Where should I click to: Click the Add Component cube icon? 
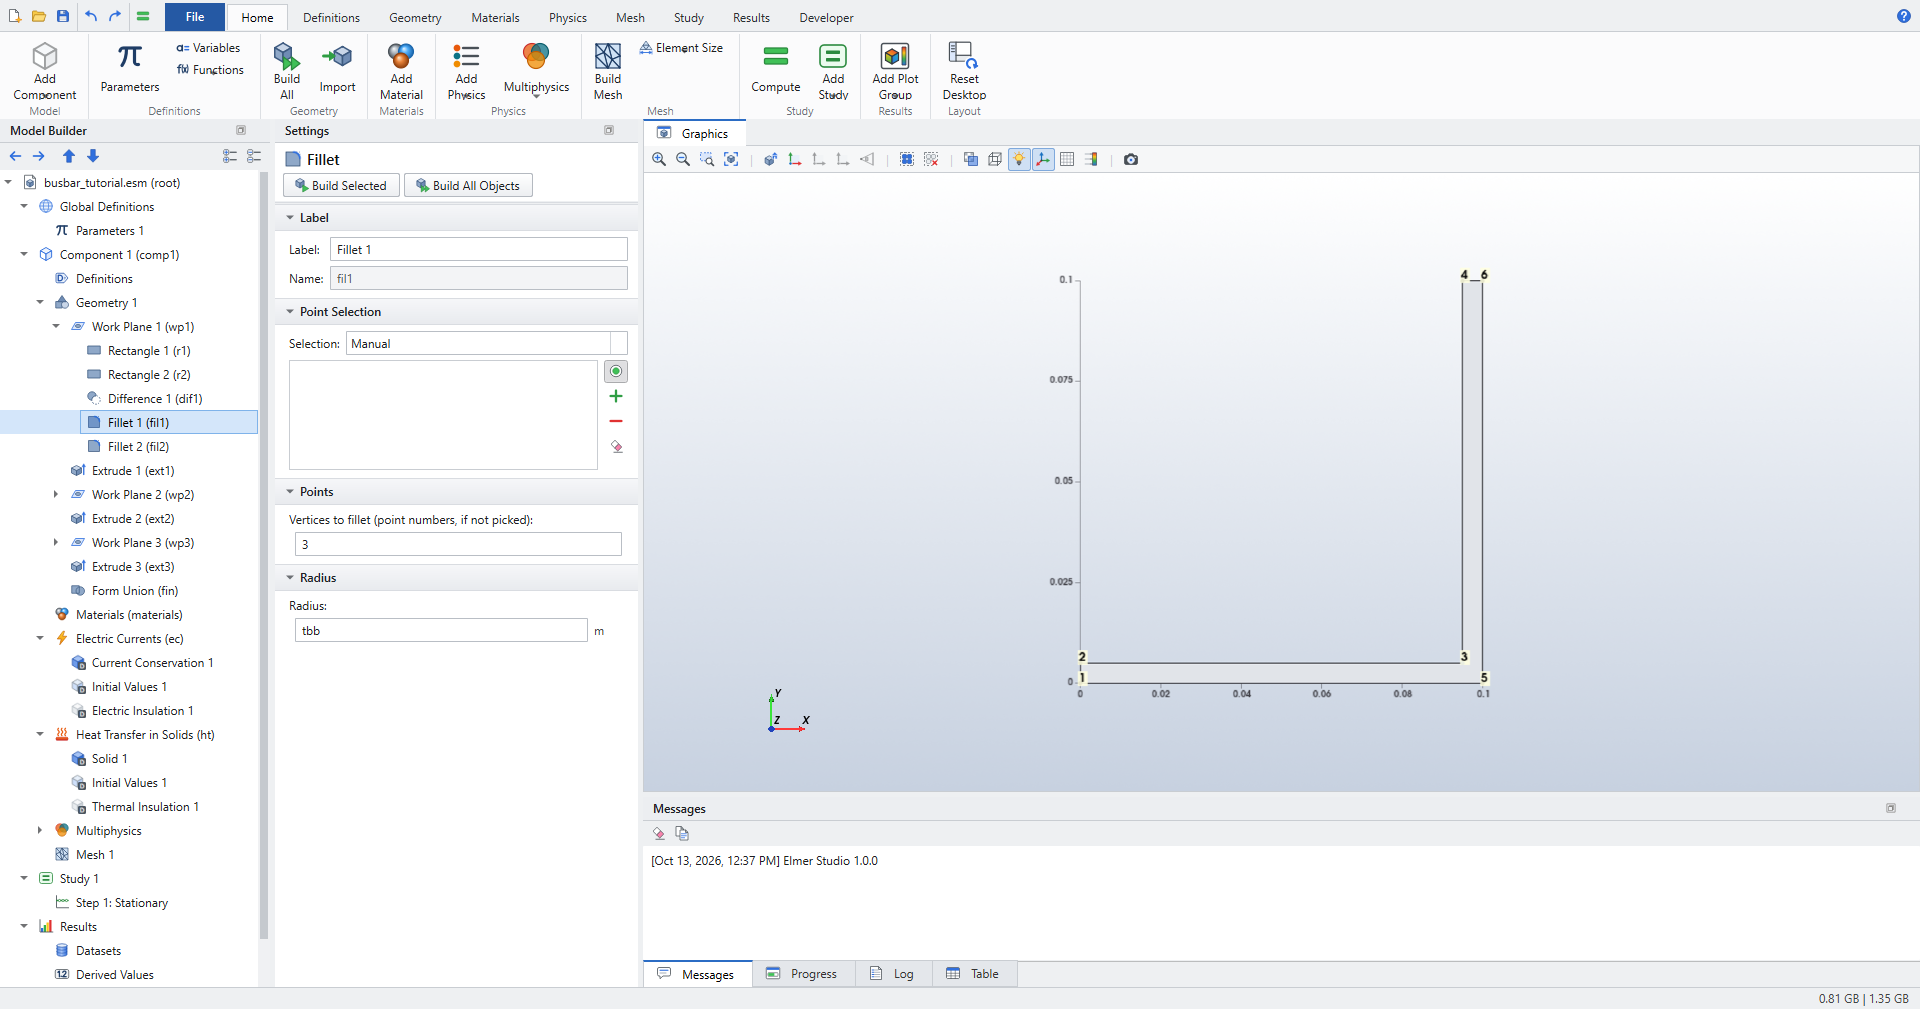[x=45, y=56]
